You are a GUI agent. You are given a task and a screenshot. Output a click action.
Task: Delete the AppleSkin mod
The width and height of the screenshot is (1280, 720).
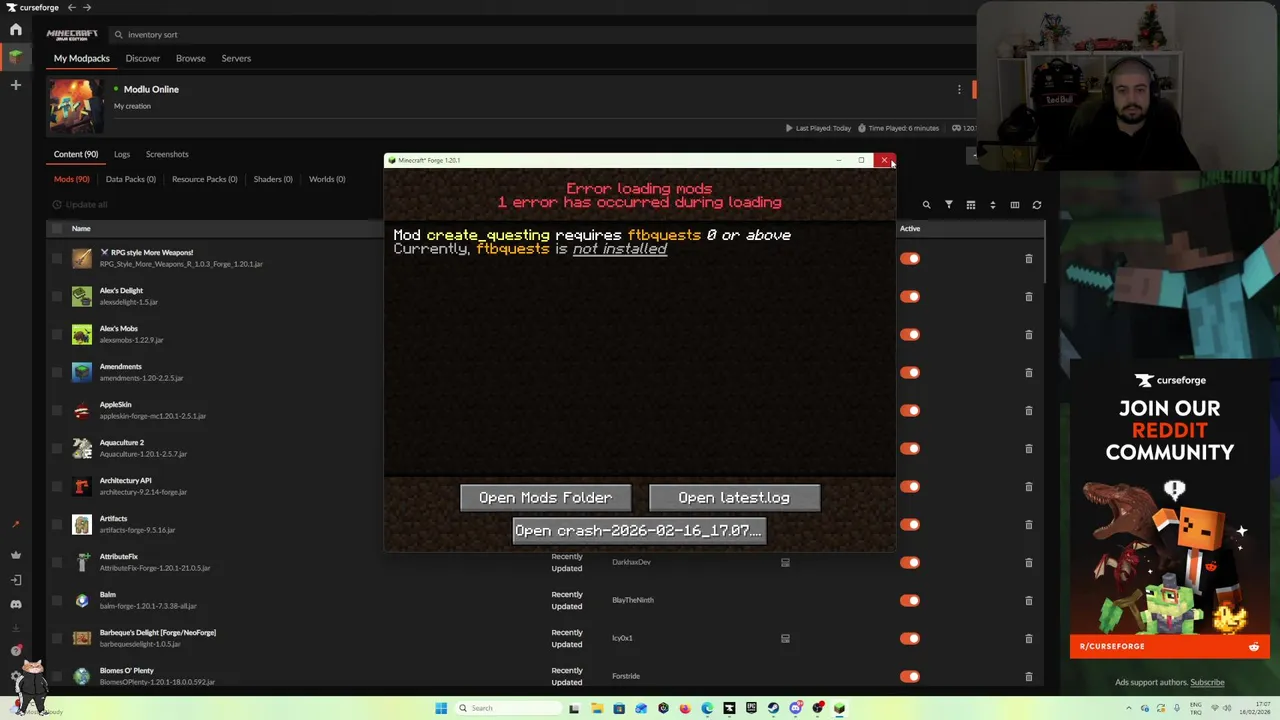[x=1028, y=411]
